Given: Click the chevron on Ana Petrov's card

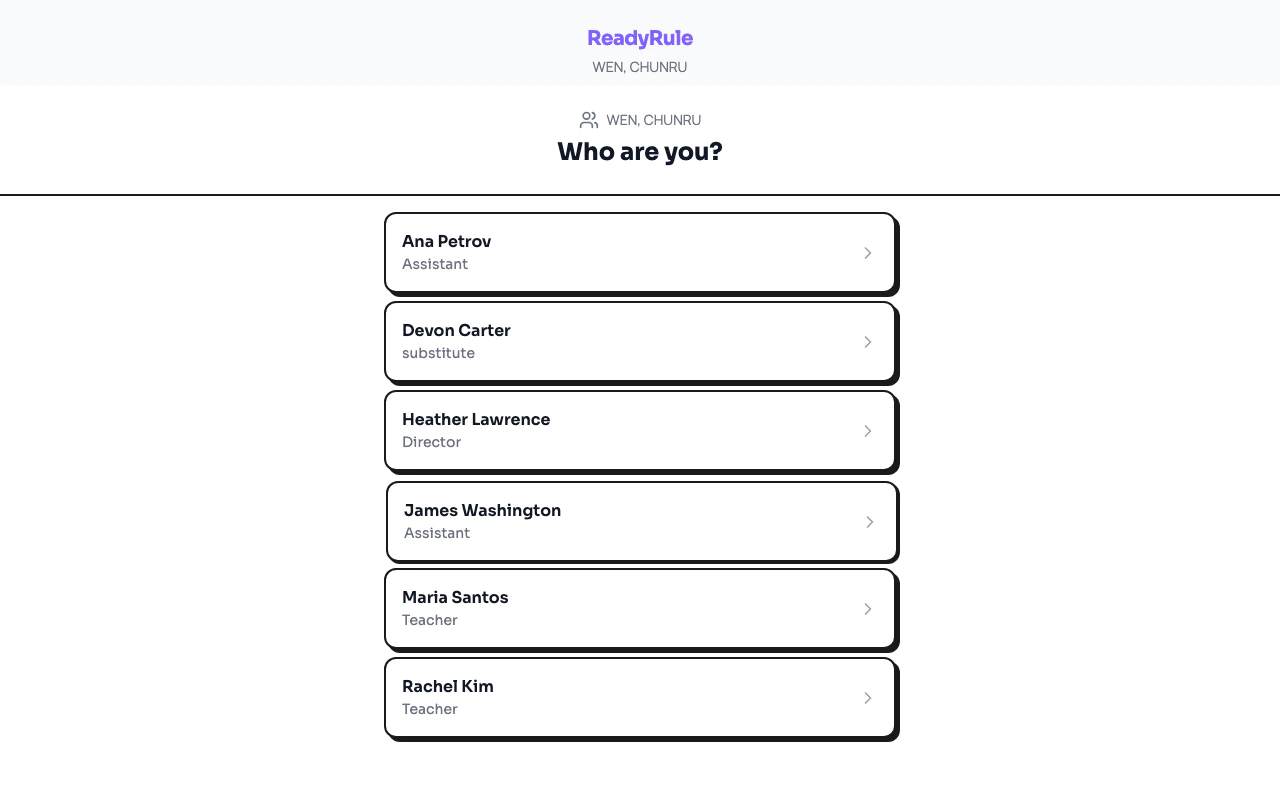Looking at the screenshot, I should [x=867, y=252].
